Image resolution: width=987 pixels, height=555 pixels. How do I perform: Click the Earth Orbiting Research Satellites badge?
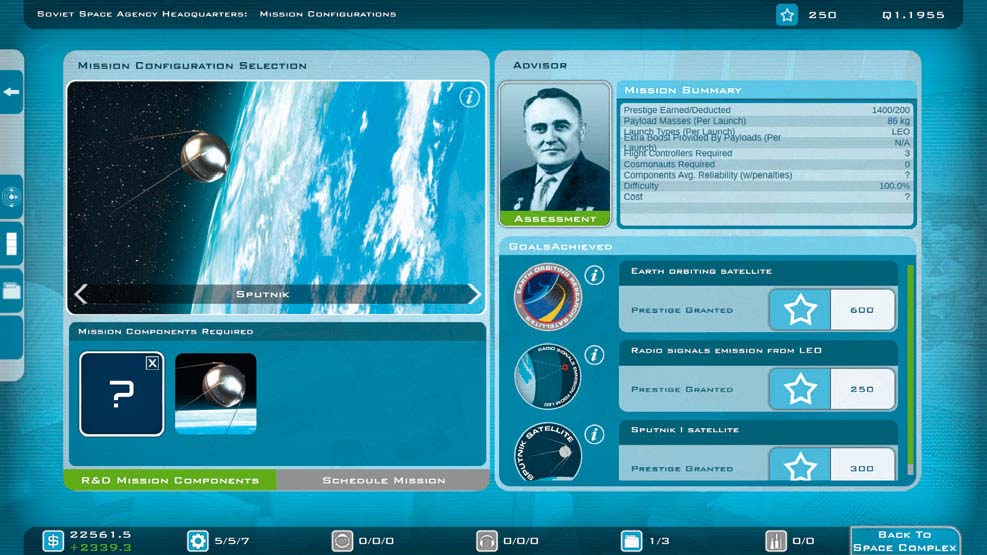tap(548, 296)
